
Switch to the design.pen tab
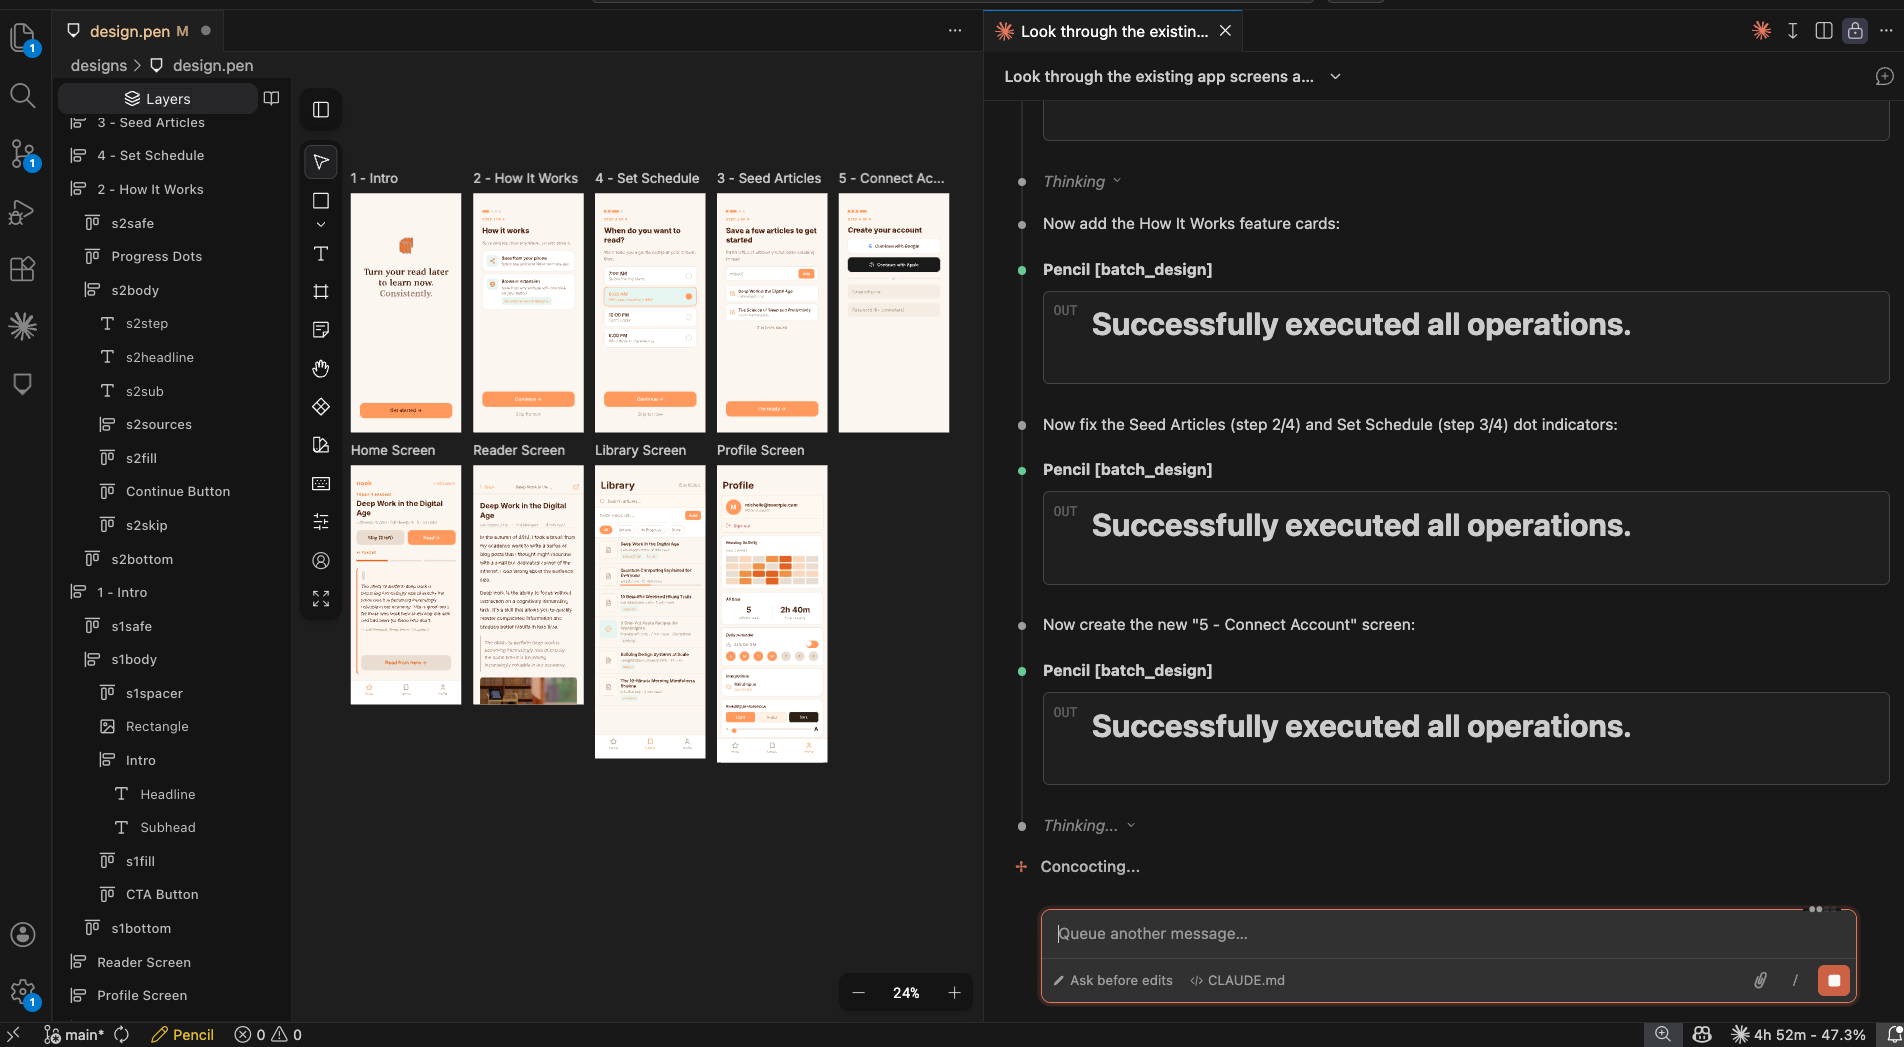[x=138, y=31]
